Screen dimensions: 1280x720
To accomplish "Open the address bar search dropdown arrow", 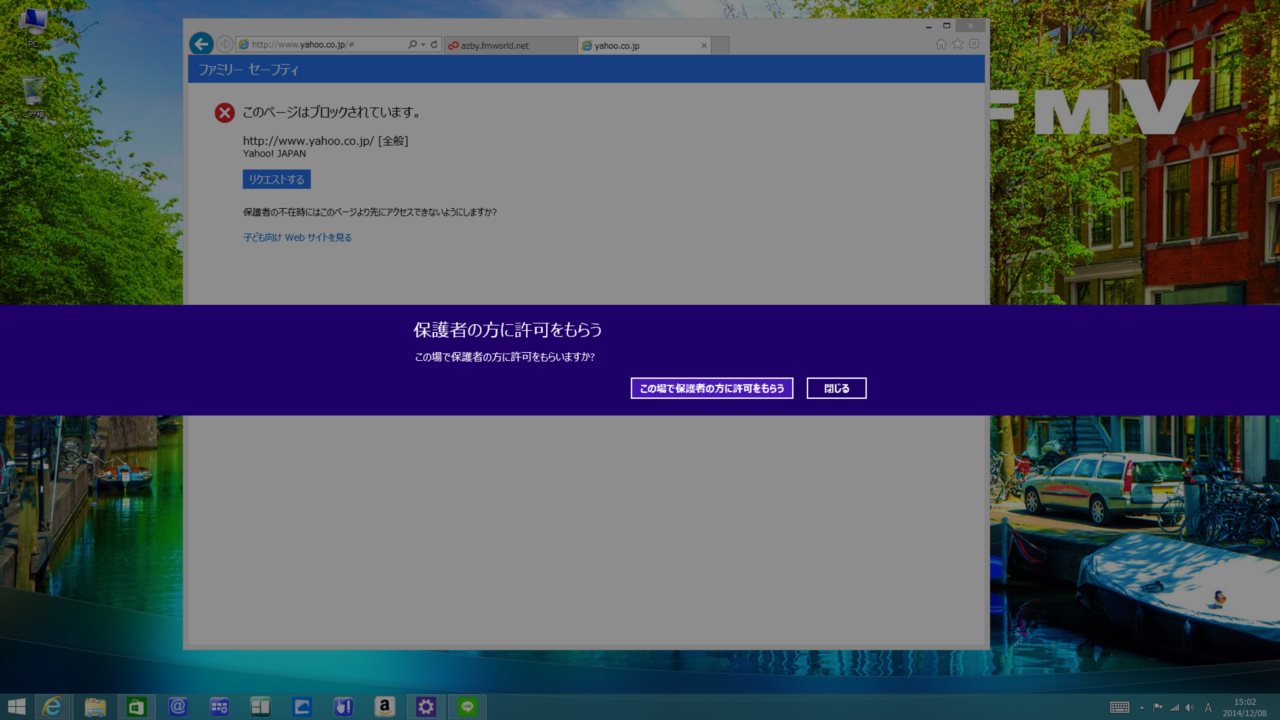I will 423,45.
